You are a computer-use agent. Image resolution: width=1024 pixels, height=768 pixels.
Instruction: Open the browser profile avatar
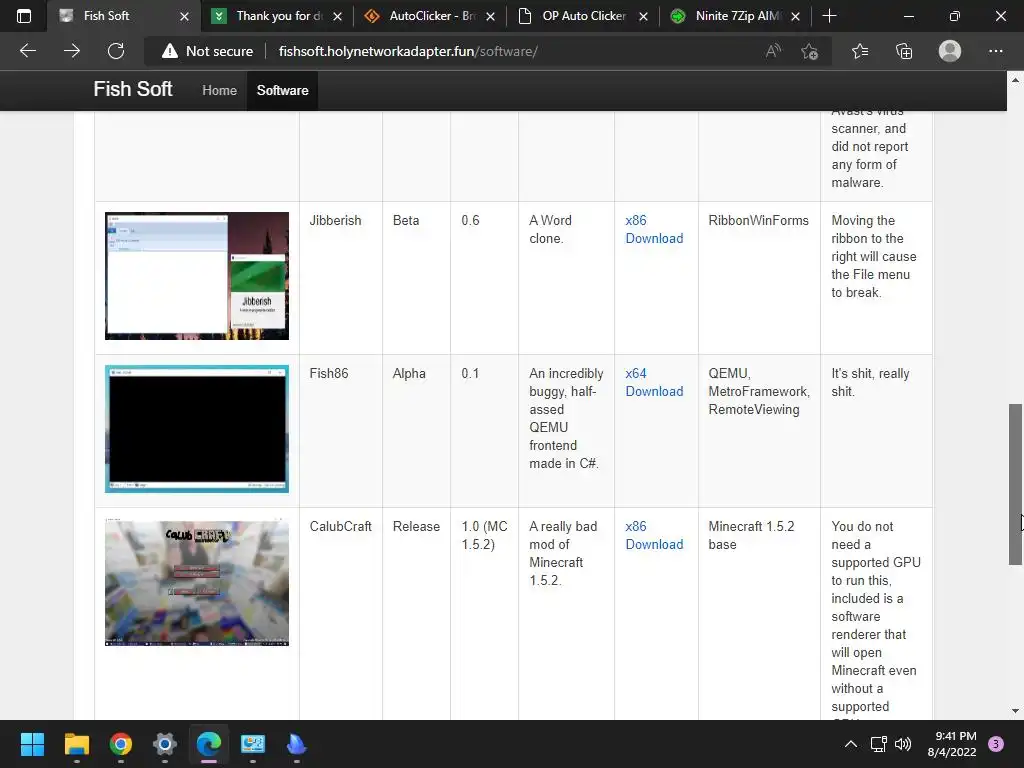point(950,51)
